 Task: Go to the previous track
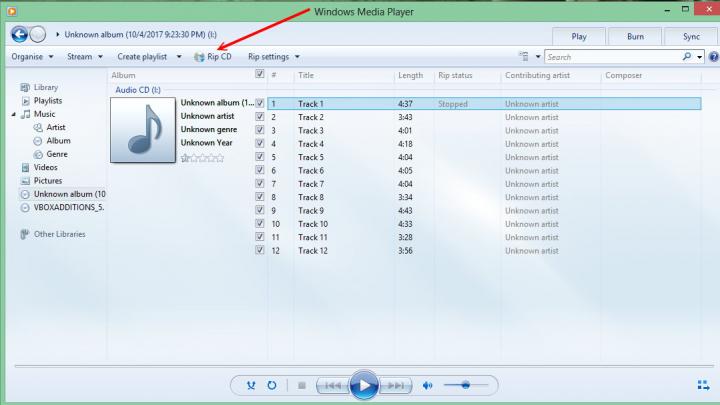click(332, 385)
